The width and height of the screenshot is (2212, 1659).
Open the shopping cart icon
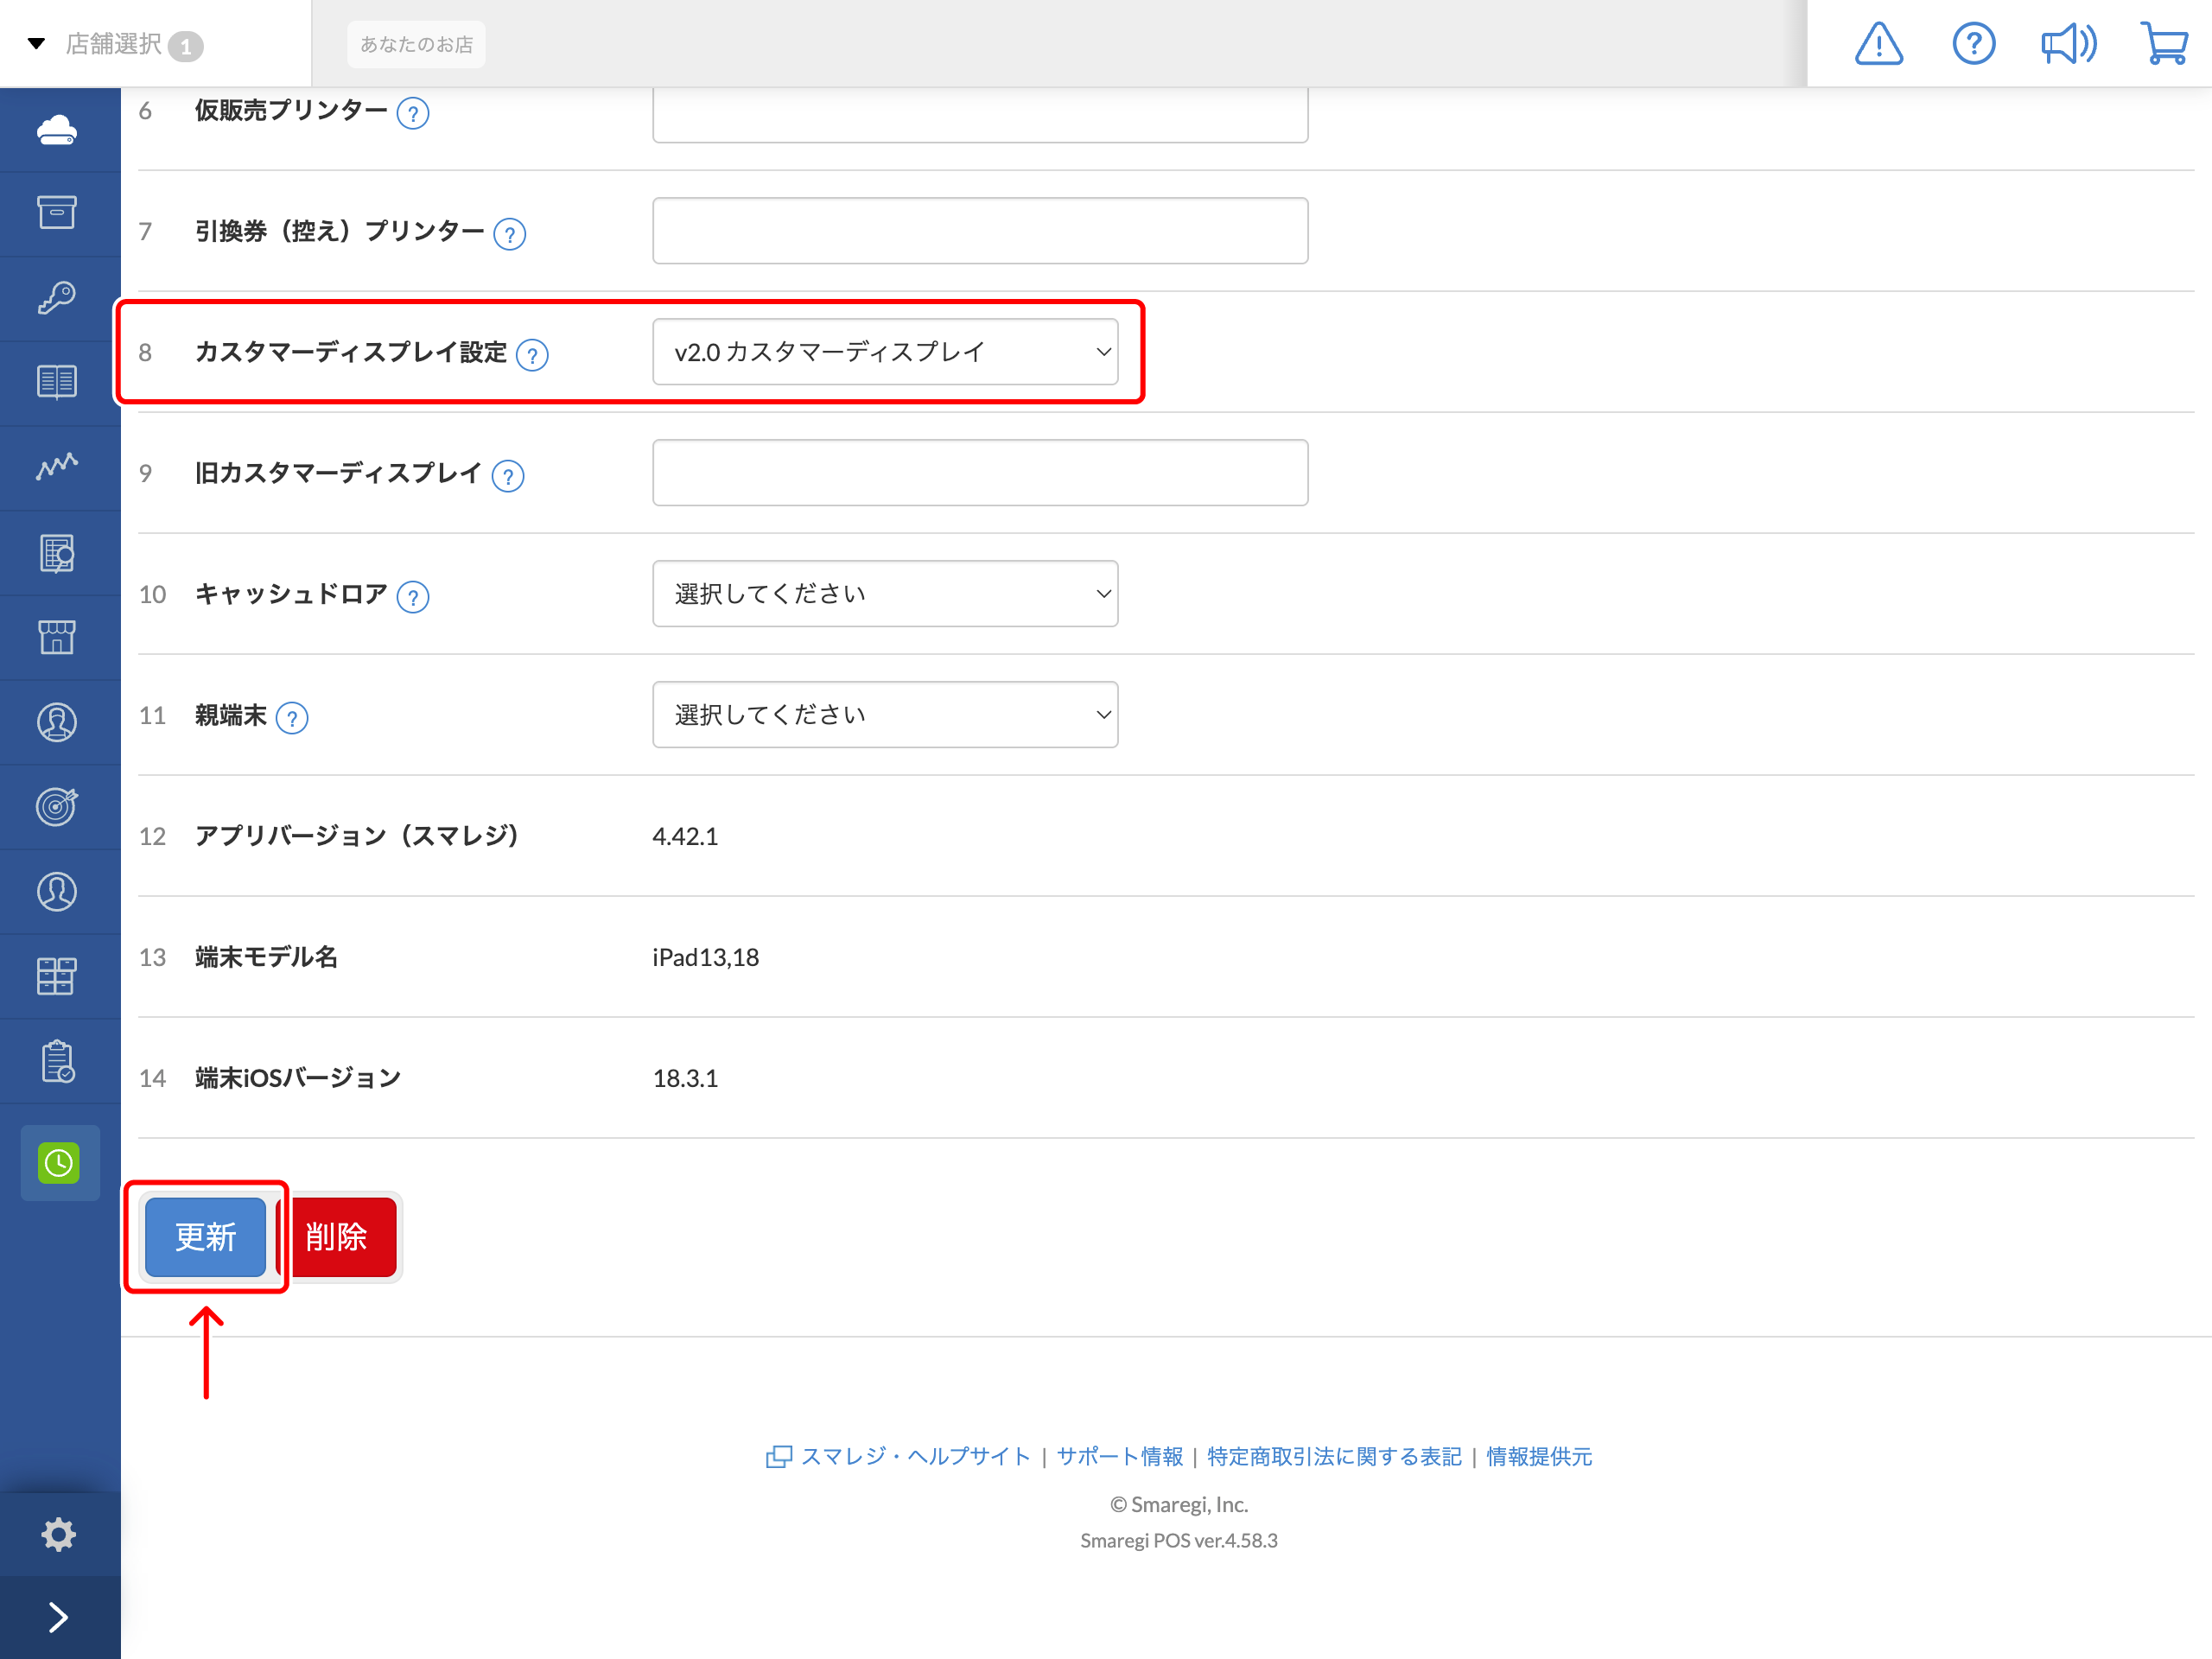(2164, 44)
